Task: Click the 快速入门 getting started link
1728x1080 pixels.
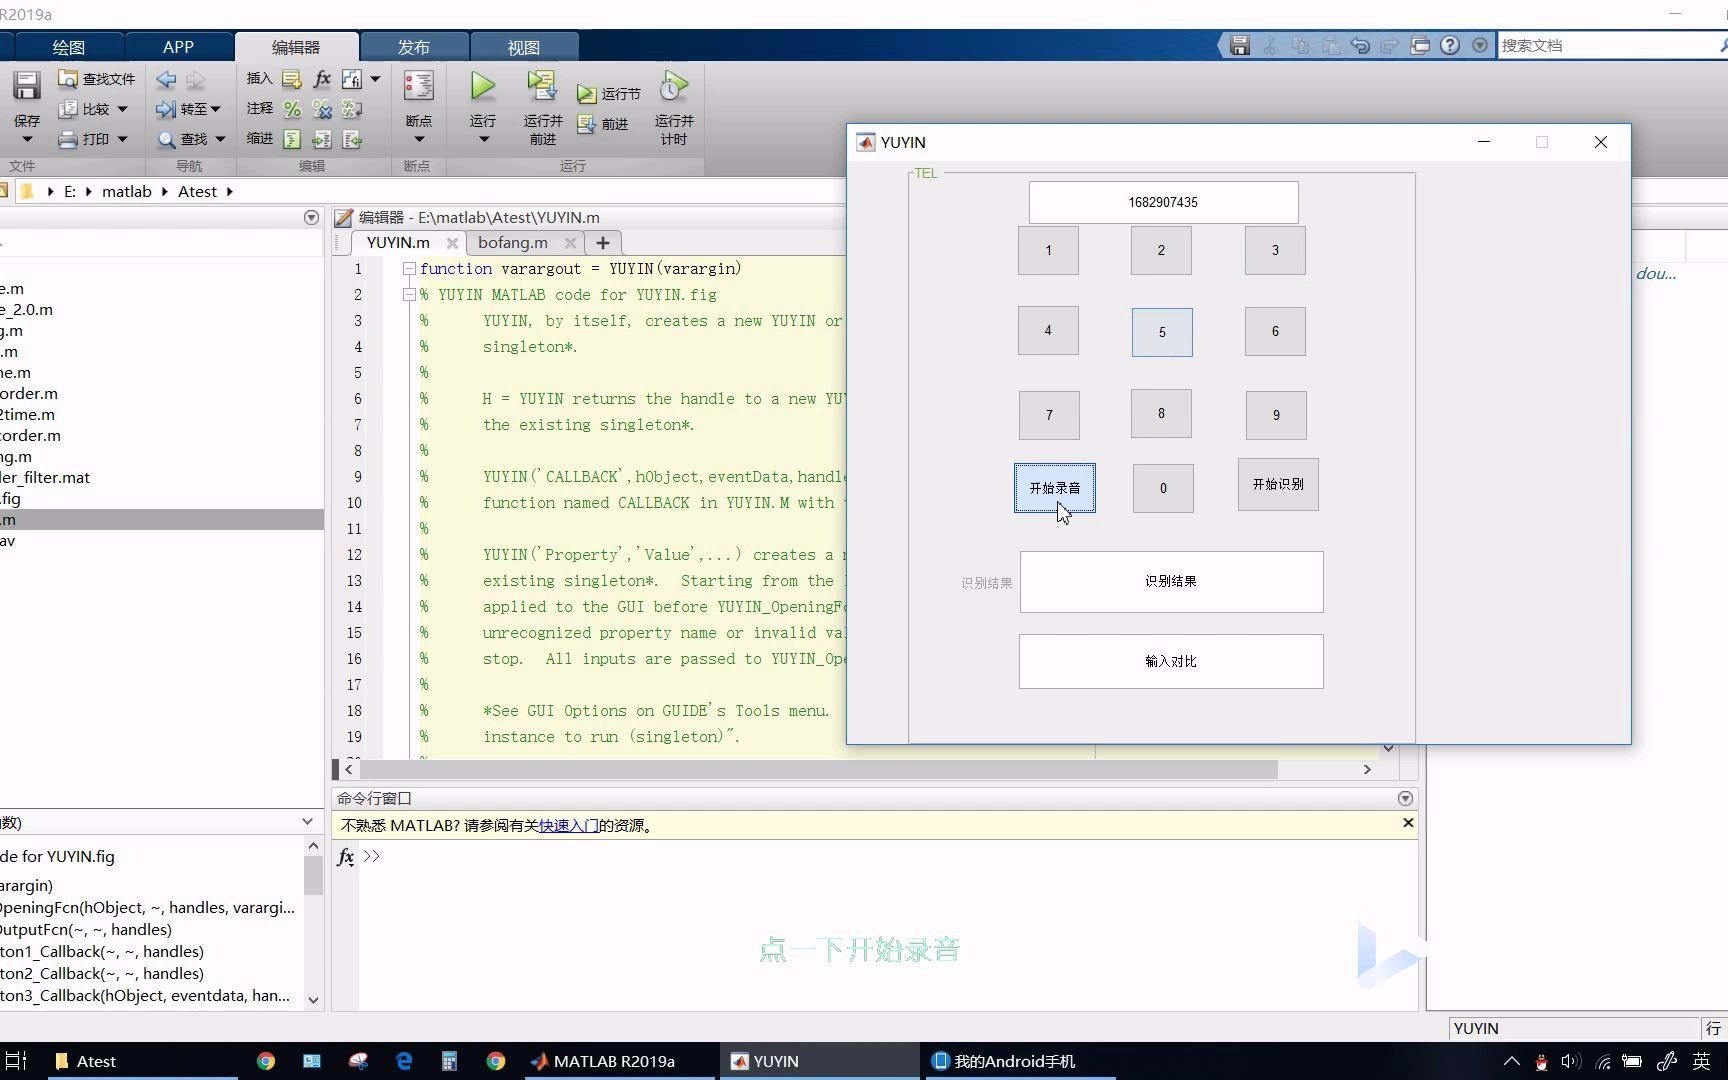Action: coord(569,826)
